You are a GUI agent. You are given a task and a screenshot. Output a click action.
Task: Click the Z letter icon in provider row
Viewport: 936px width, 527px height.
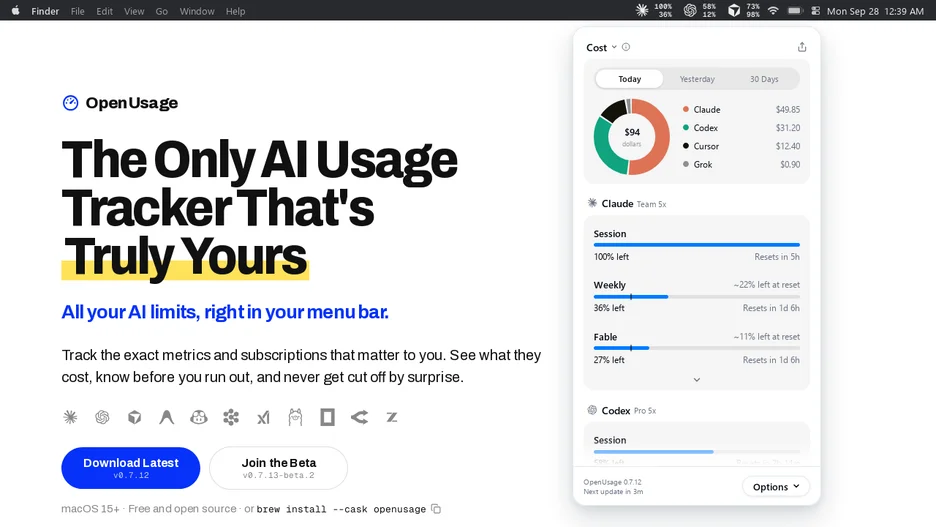(392, 417)
